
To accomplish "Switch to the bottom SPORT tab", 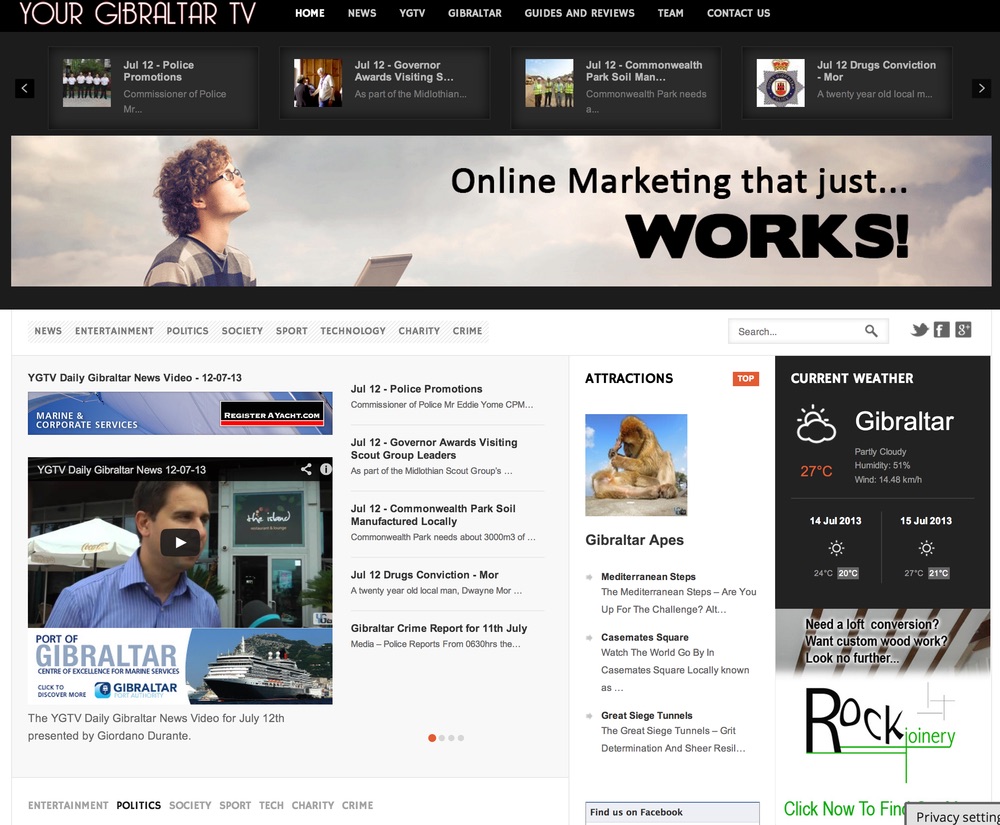I will tap(235, 805).
